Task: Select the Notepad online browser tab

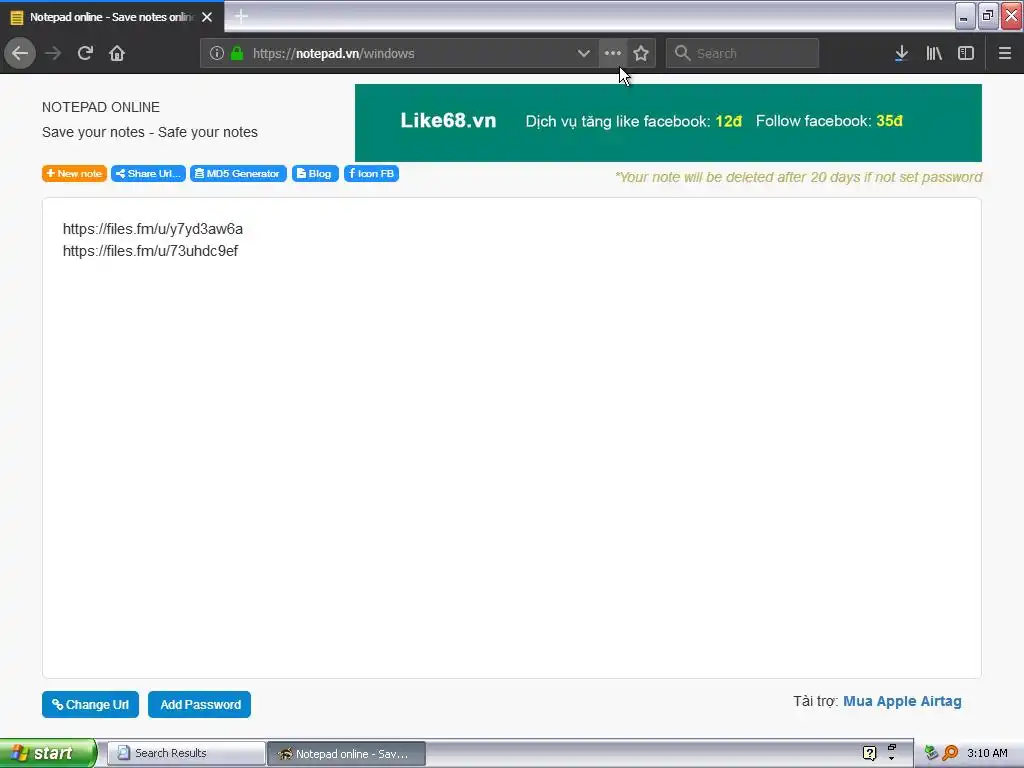Action: click(x=112, y=17)
